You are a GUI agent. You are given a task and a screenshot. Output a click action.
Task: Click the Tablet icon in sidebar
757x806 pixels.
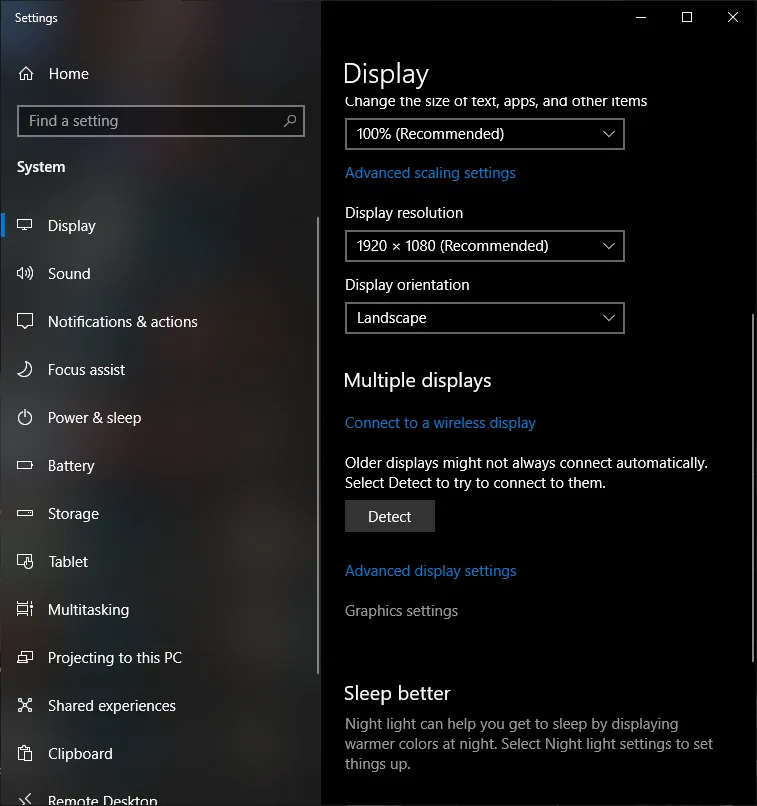(25, 561)
